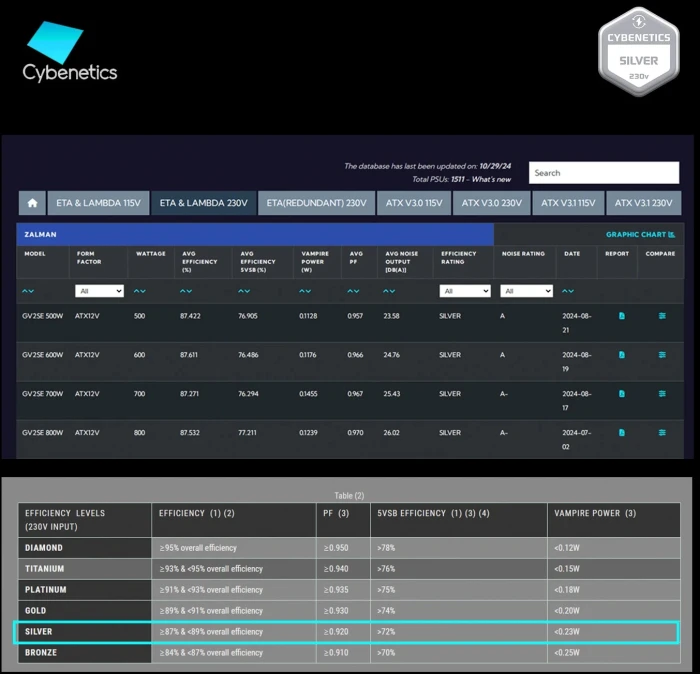700x674 pixels.
Task: Click the DIAMOND efficiency level row
Action: click(349, 548)
